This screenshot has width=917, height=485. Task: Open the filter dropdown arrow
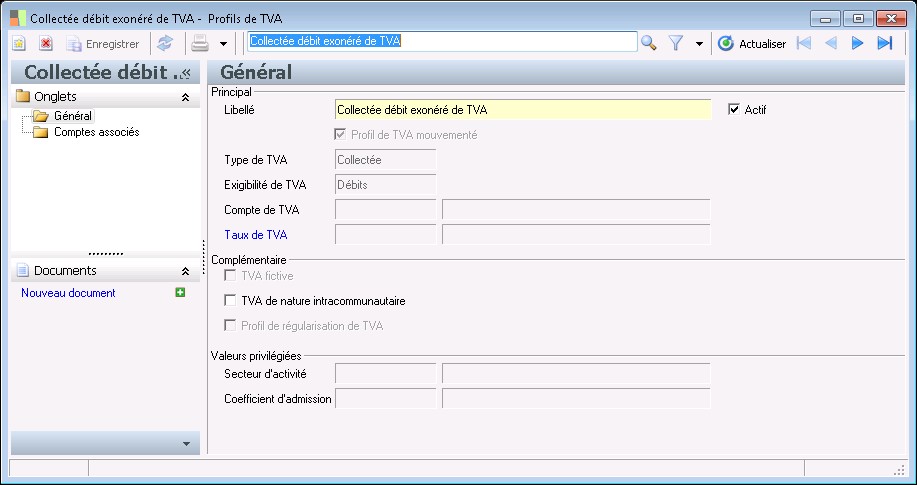(699, 44)
